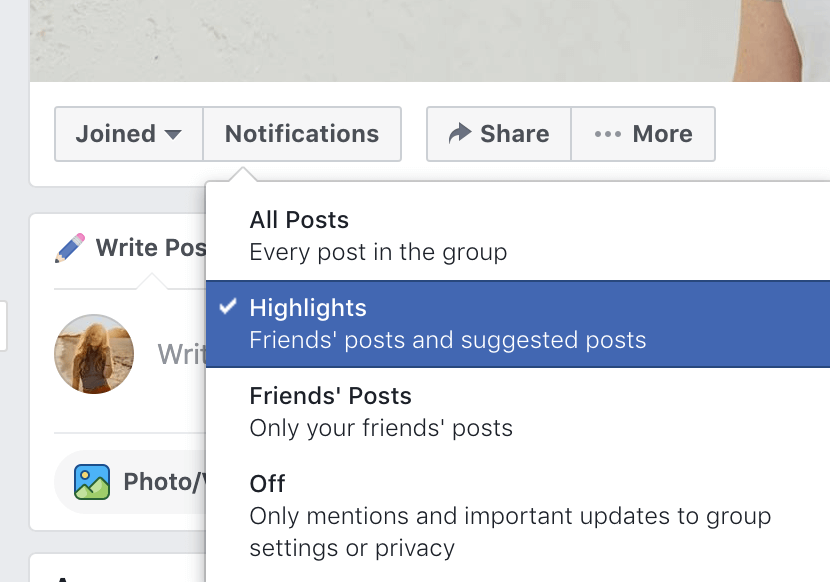Image resolution: width=830 pixels, height=582 pixels.
Task: Select All Posts notification option
Action: pyautogui.click(x=518, y=236)
